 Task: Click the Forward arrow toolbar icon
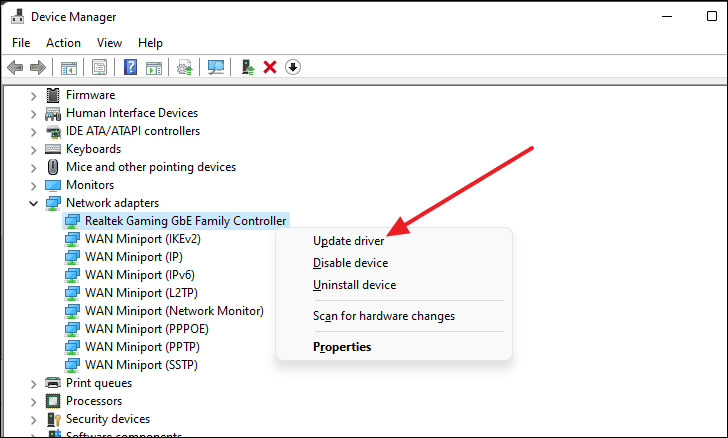point(38,67)
